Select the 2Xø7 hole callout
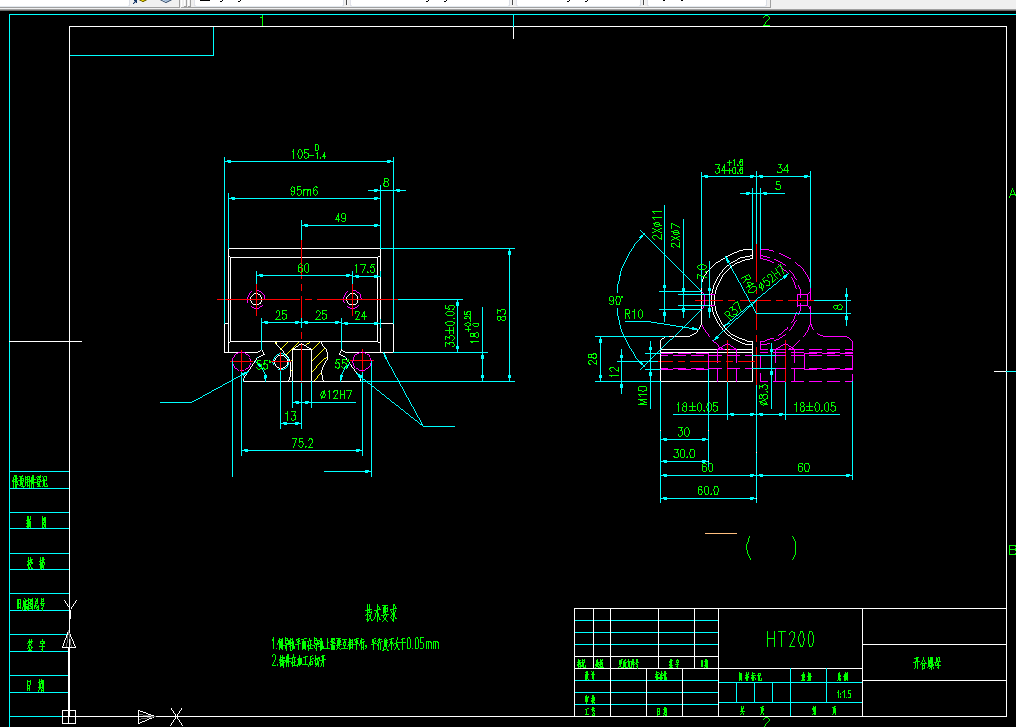 675,236
